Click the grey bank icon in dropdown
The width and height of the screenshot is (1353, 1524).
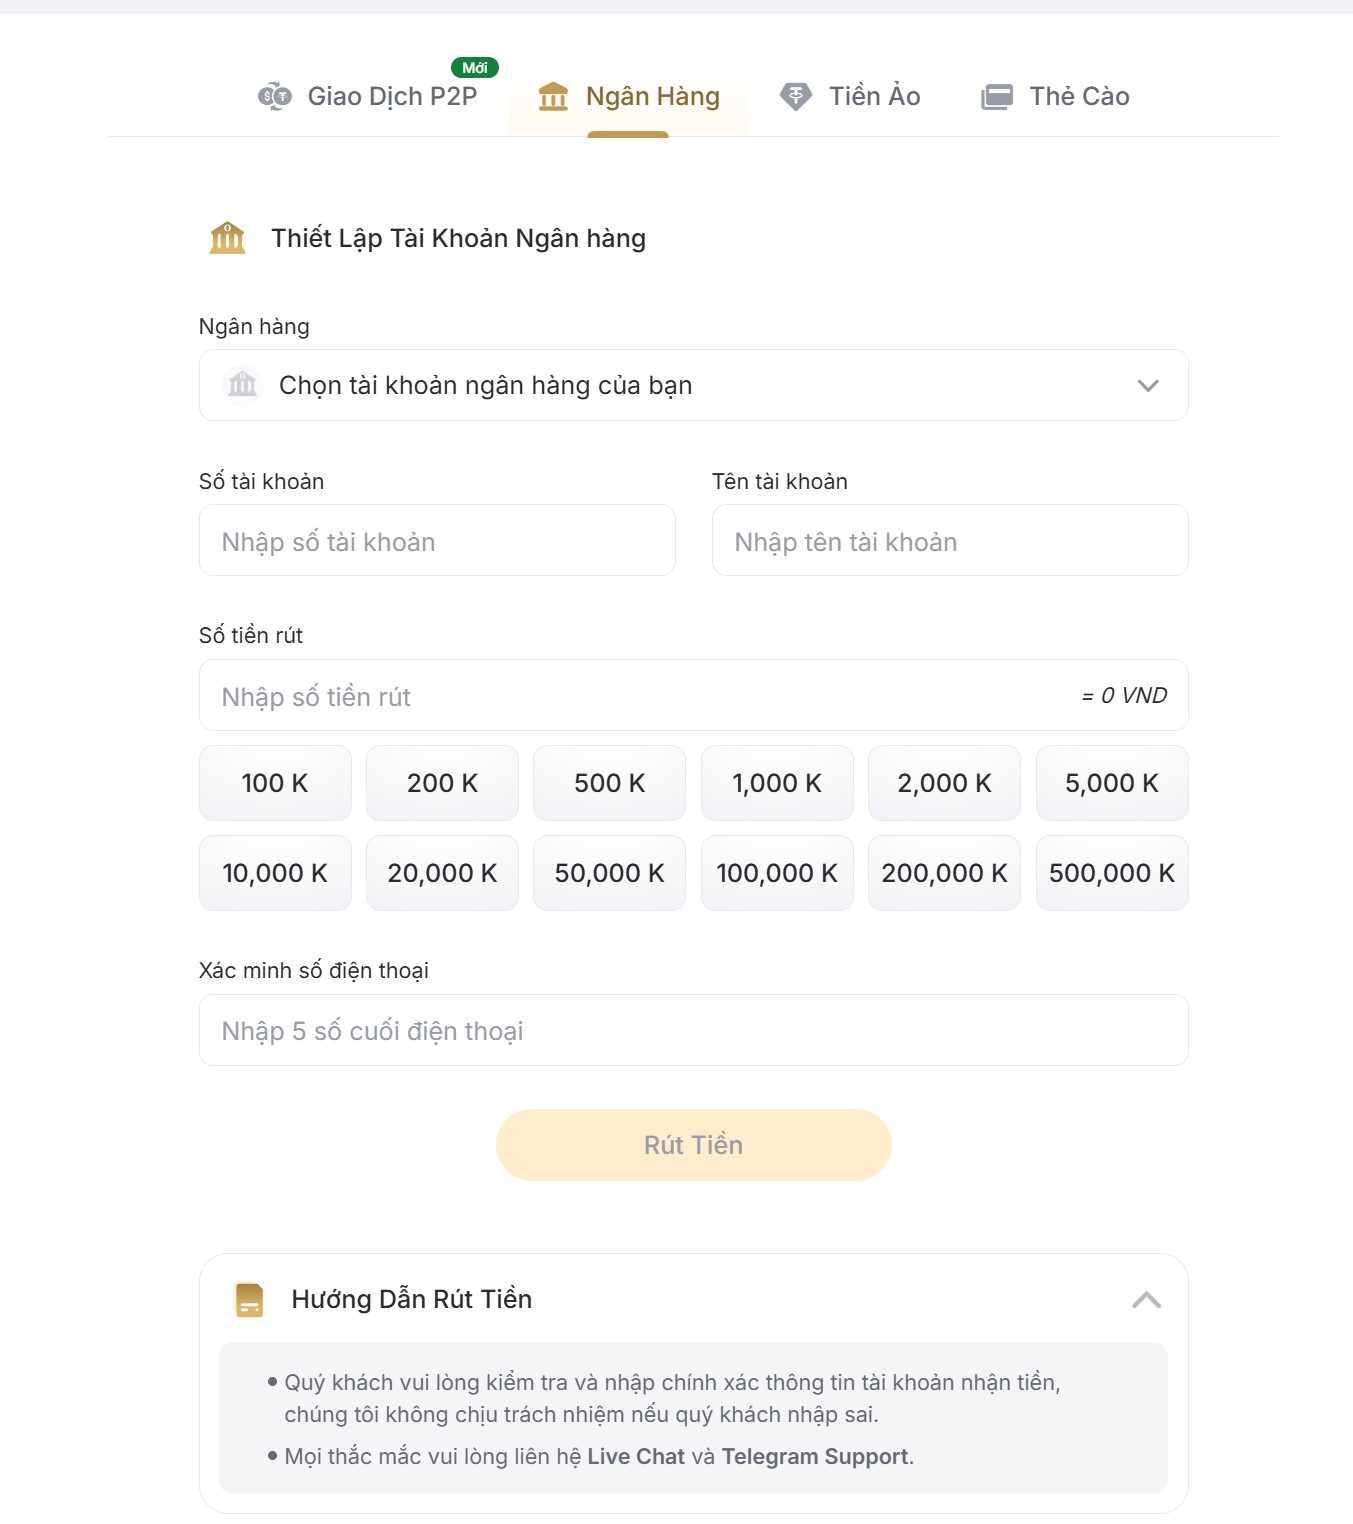coord(242,384)
